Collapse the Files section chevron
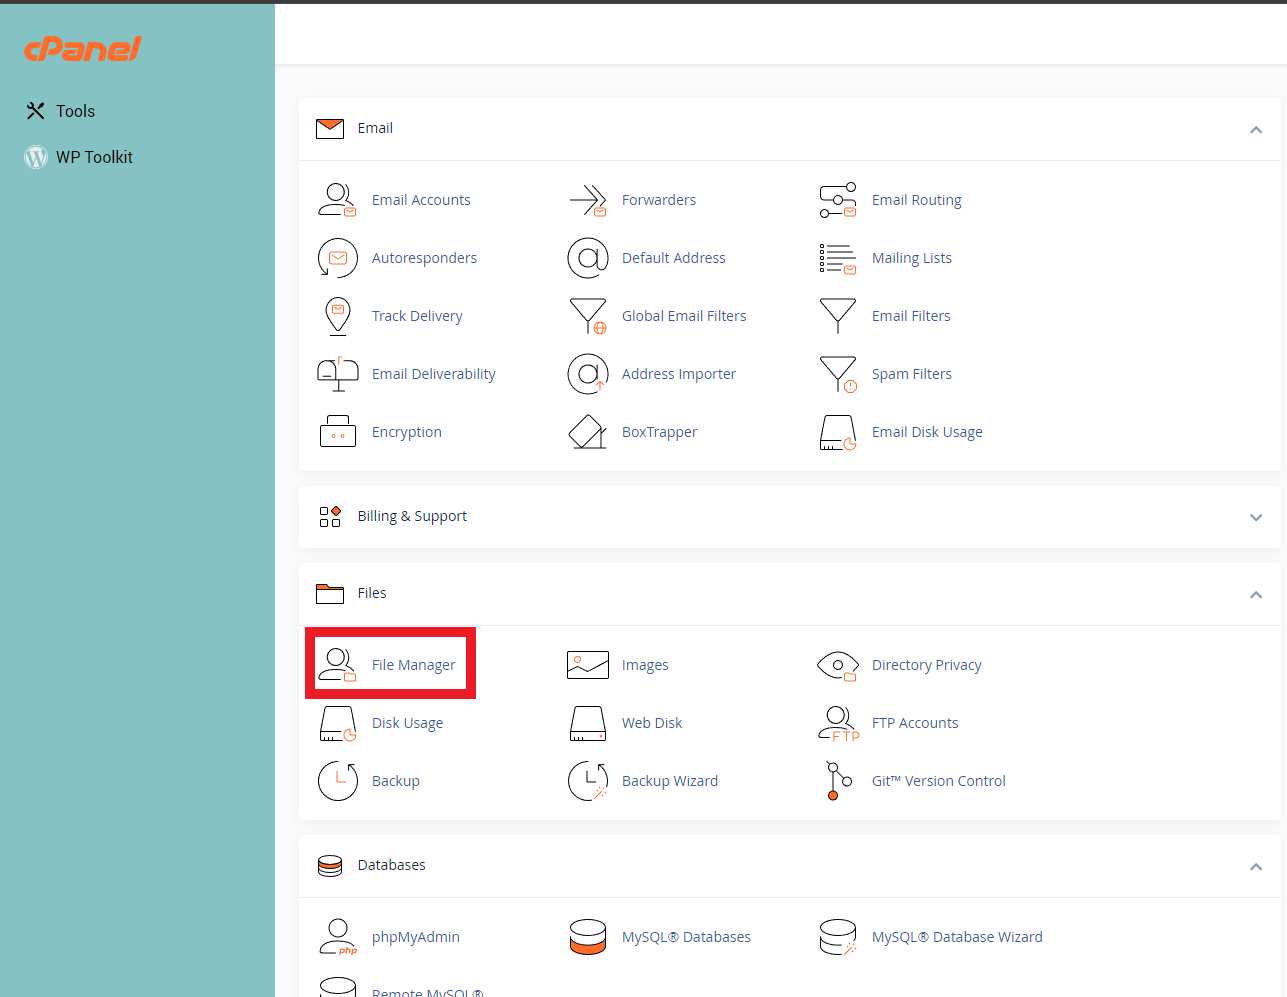 pos(1256,595)
